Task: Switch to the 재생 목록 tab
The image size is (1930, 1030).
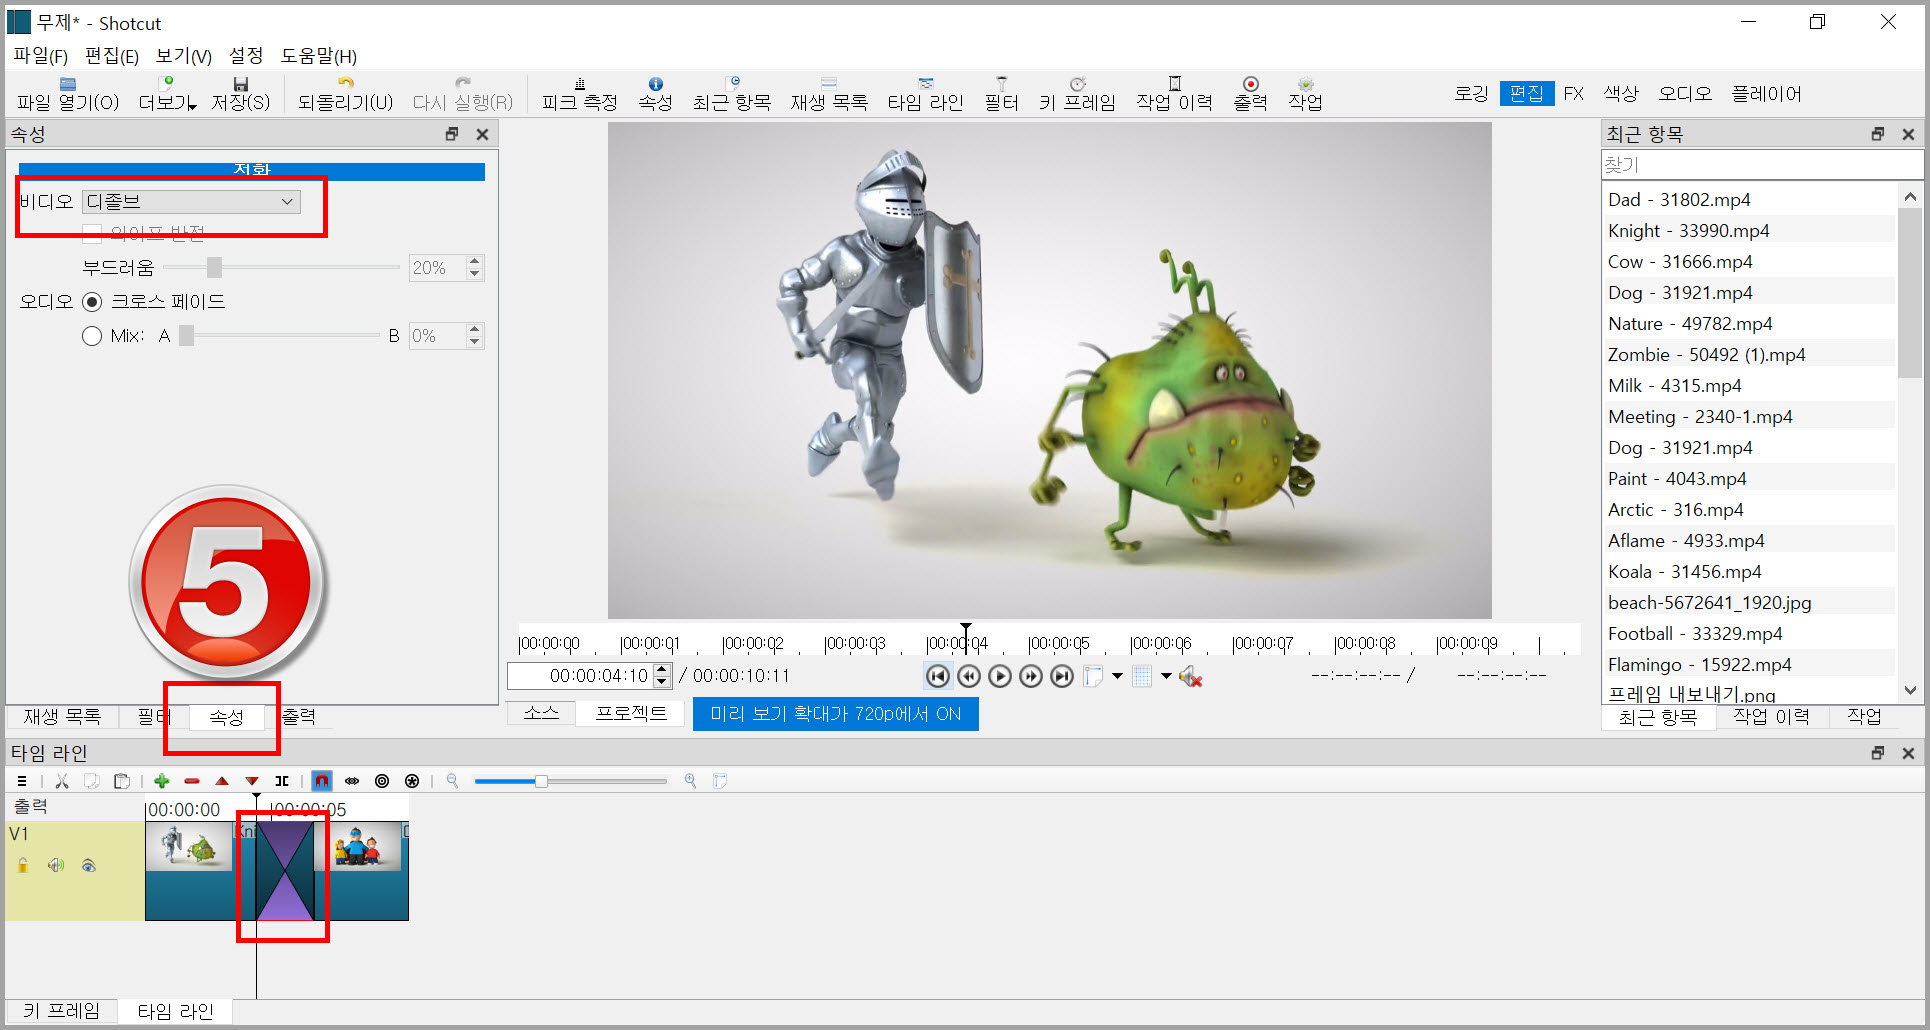Action: [62, 716]
